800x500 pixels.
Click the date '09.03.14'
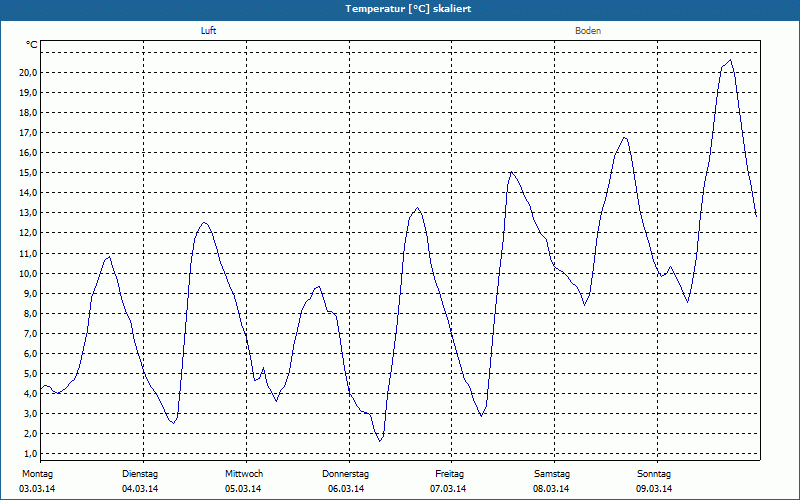coord(654,489)
